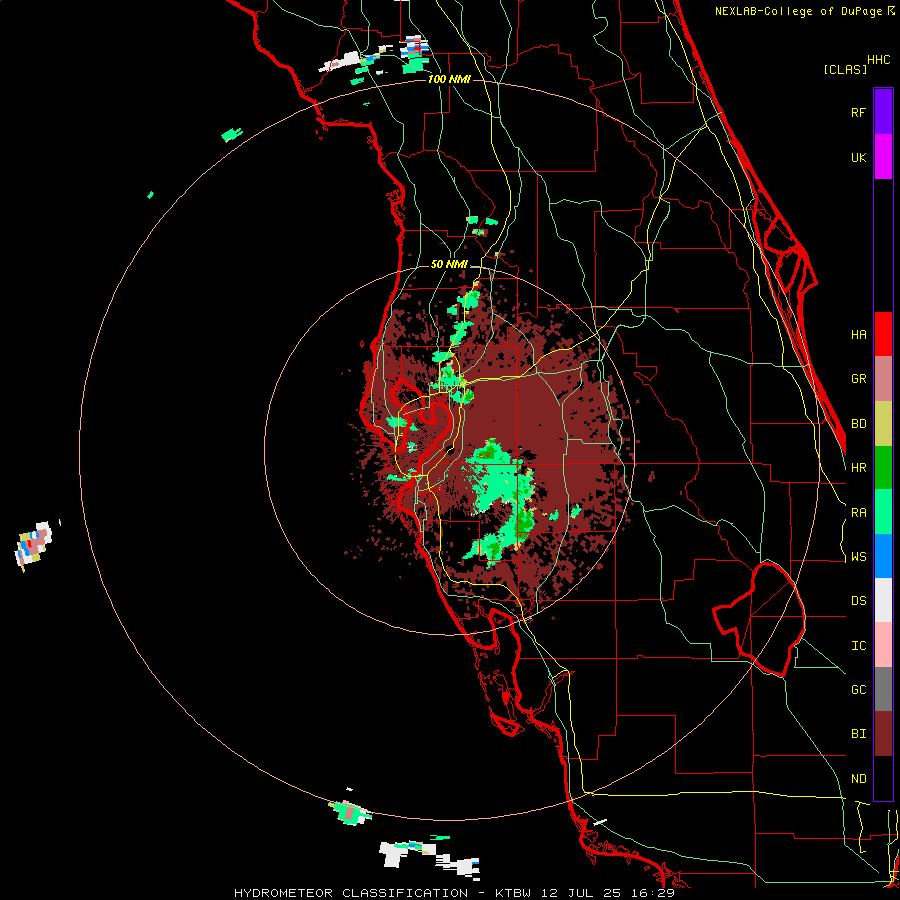Click the [CLAS] units label
Screen dimensions: 900x900
[845, 69]
